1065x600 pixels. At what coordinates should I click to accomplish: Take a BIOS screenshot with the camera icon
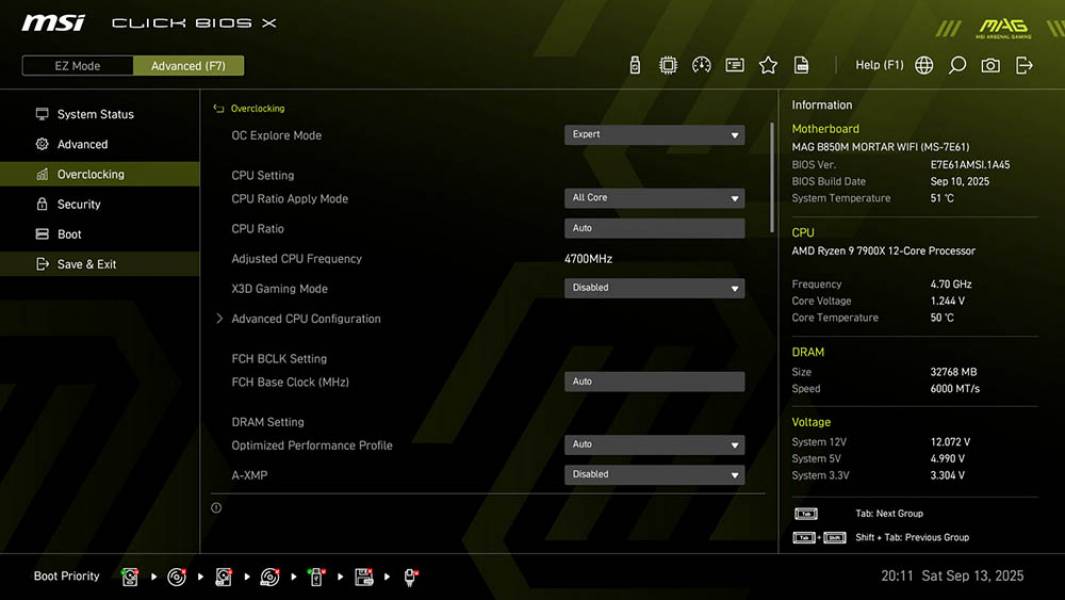pyautogui.click(x=991, y=64)
